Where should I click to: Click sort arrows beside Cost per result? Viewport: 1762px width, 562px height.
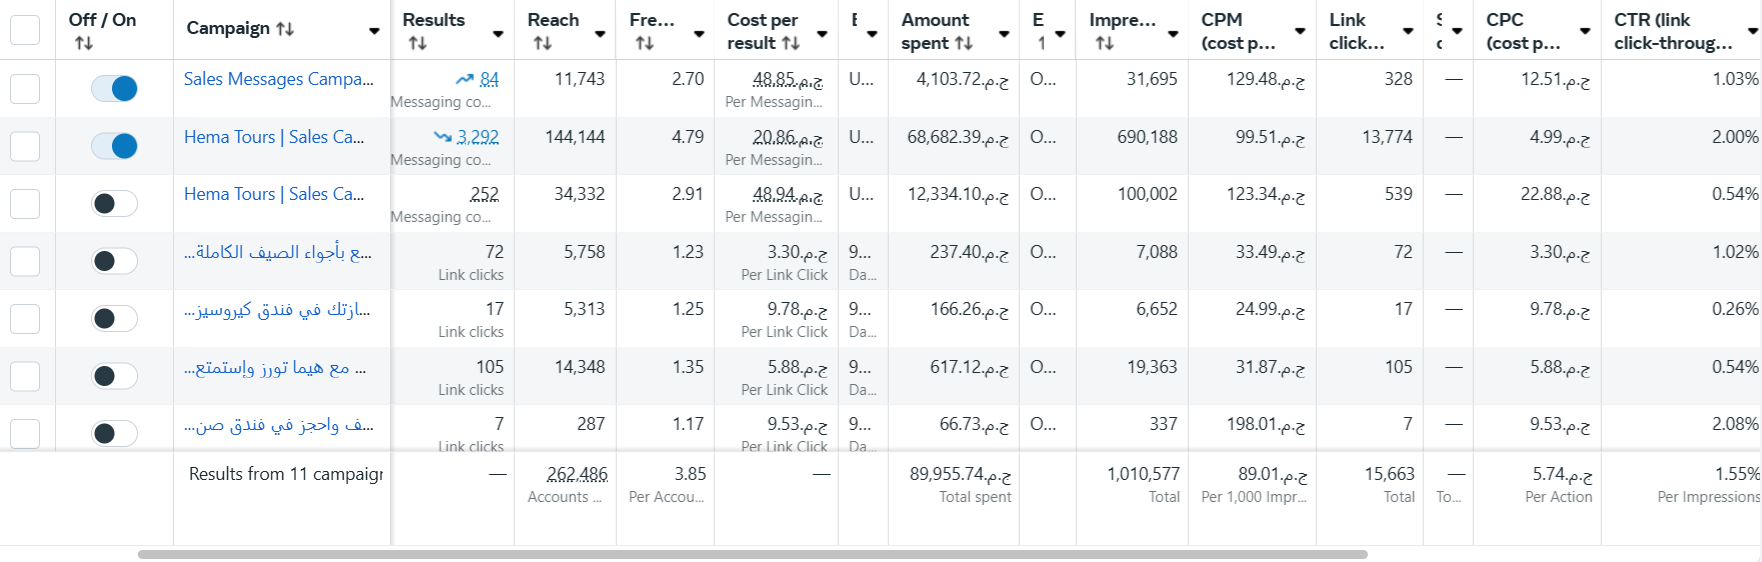(791, 43)
